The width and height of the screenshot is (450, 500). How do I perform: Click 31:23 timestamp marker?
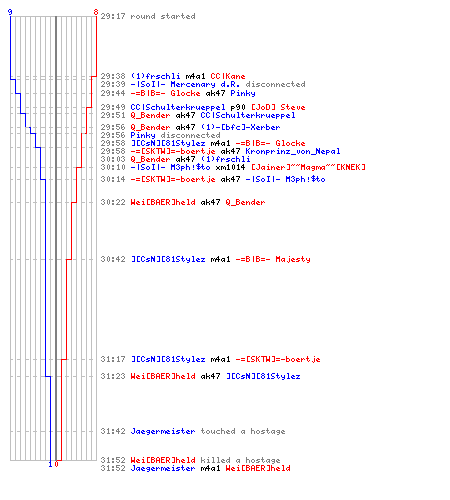113,376
